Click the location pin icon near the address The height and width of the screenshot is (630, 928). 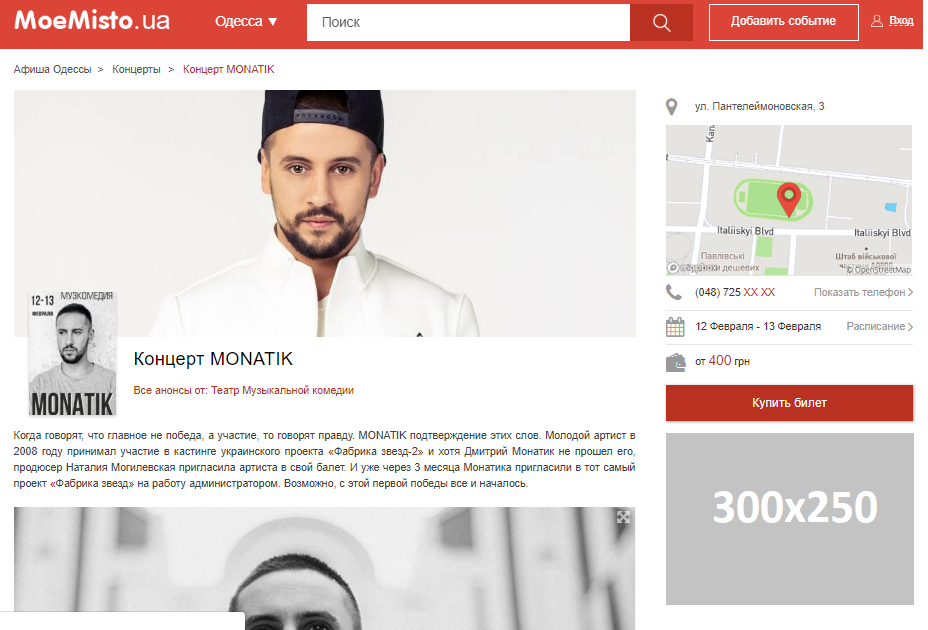671,107
